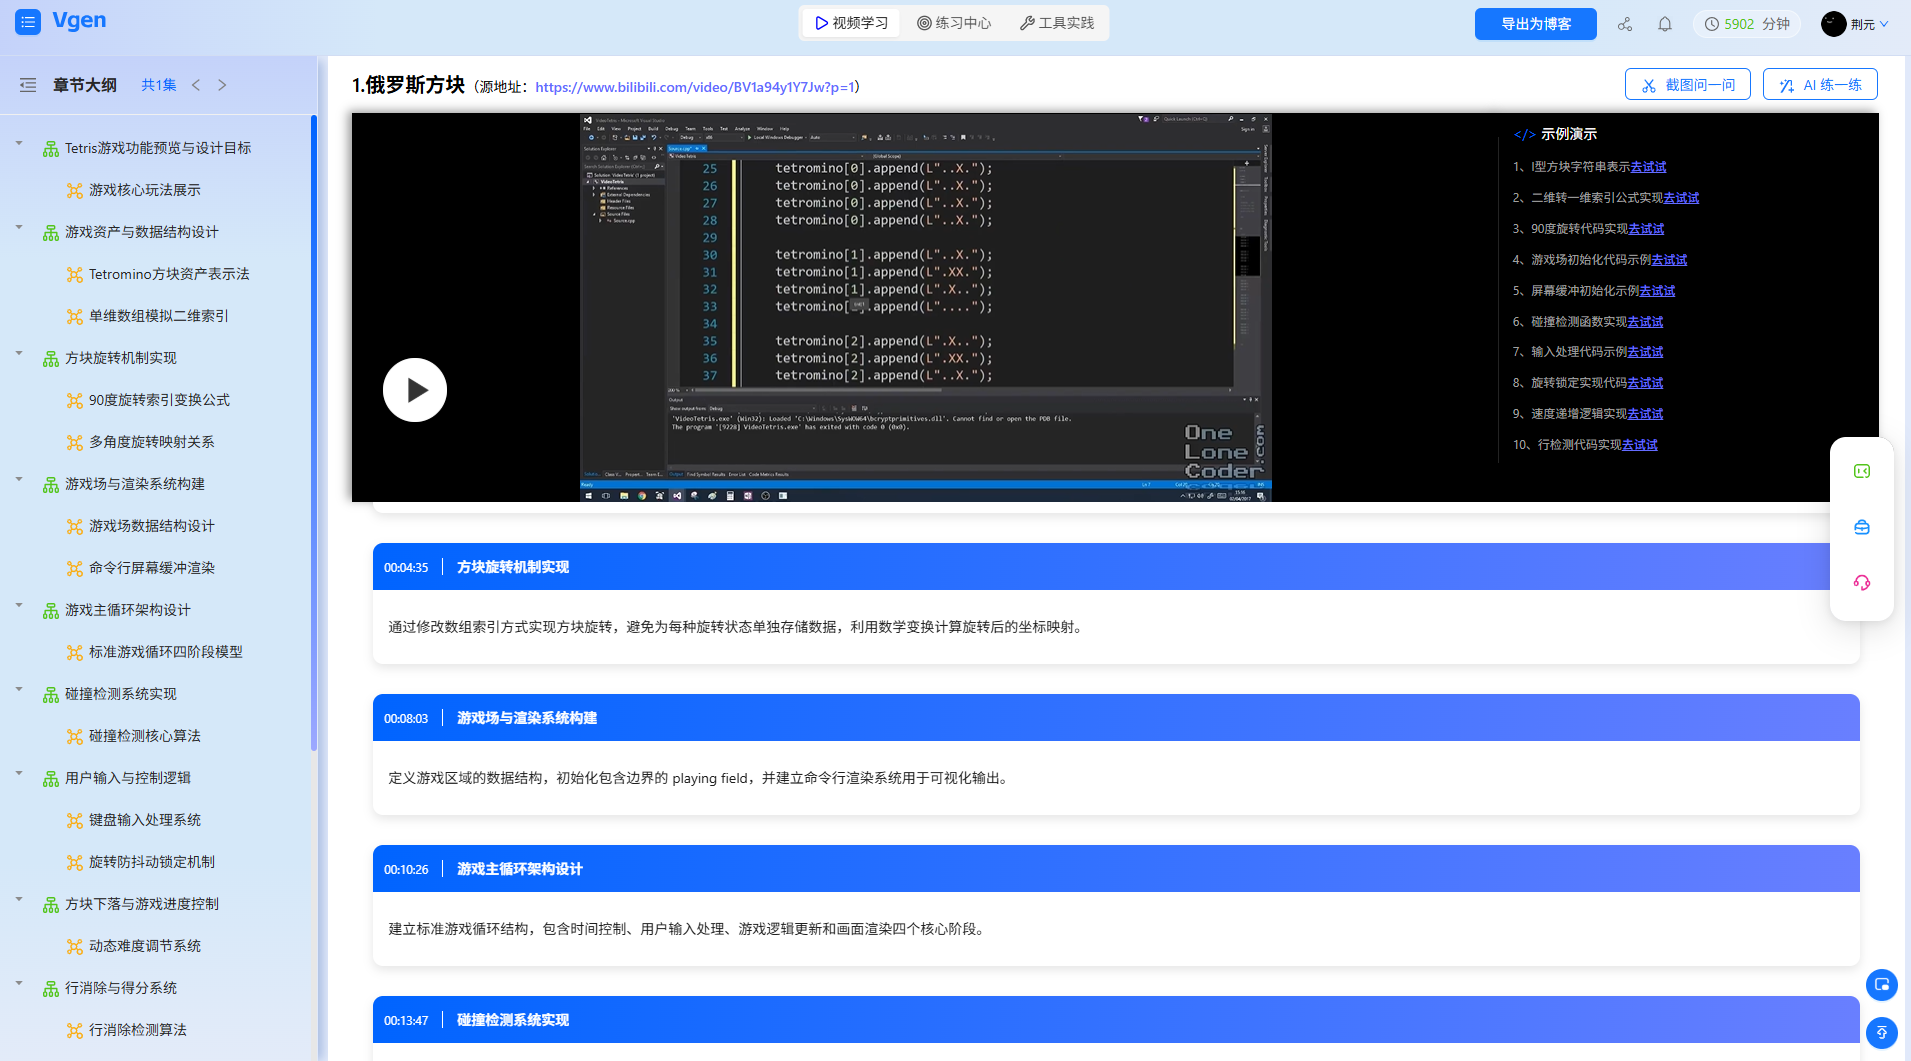Open the bilibili source video link
The height and width of the screenshot is (1061, 1911).
pos(695,87)
